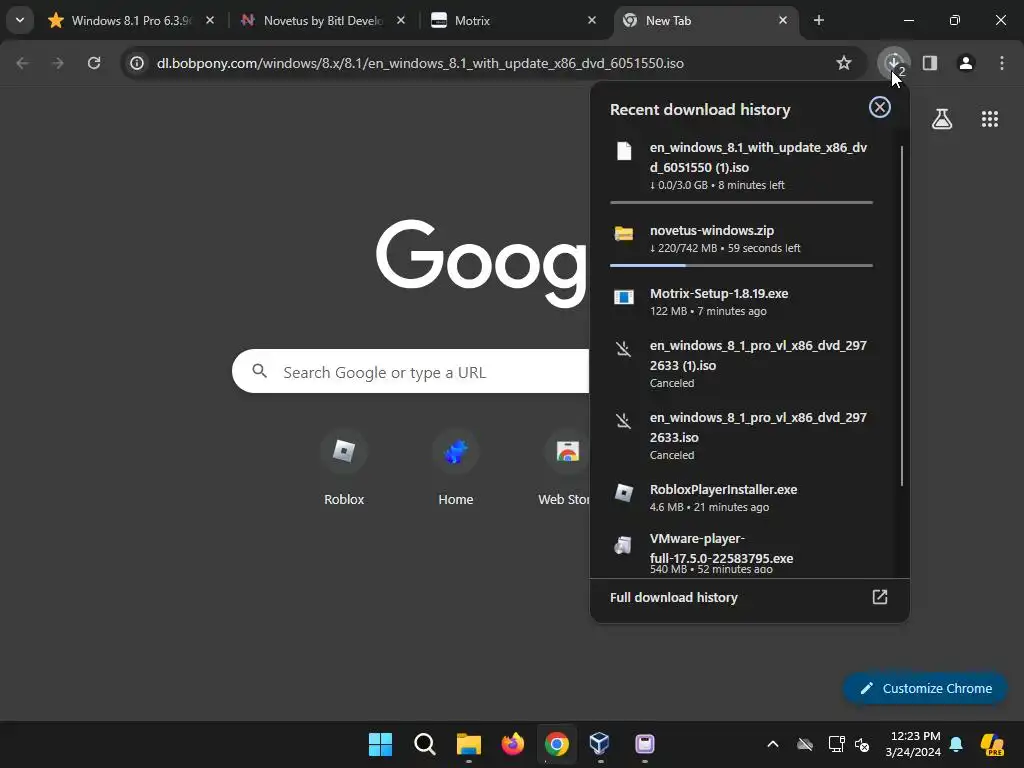Image resolution: width=1024 pixels, height=768 pixels.
Task: Click Full download history link
Action: 673,597
